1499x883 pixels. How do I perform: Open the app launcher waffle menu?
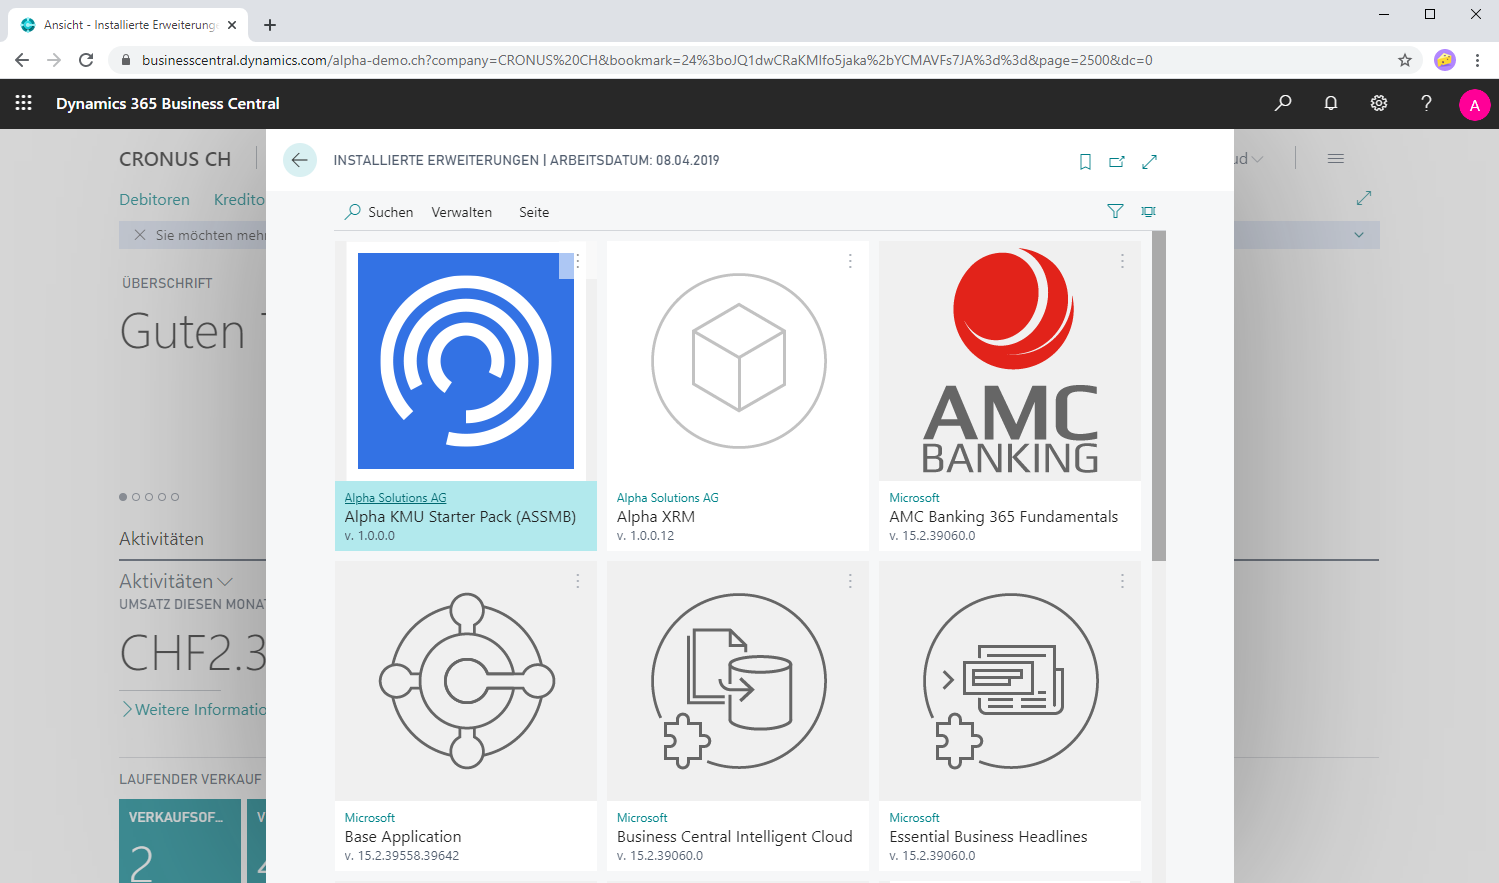coord(24,103)
